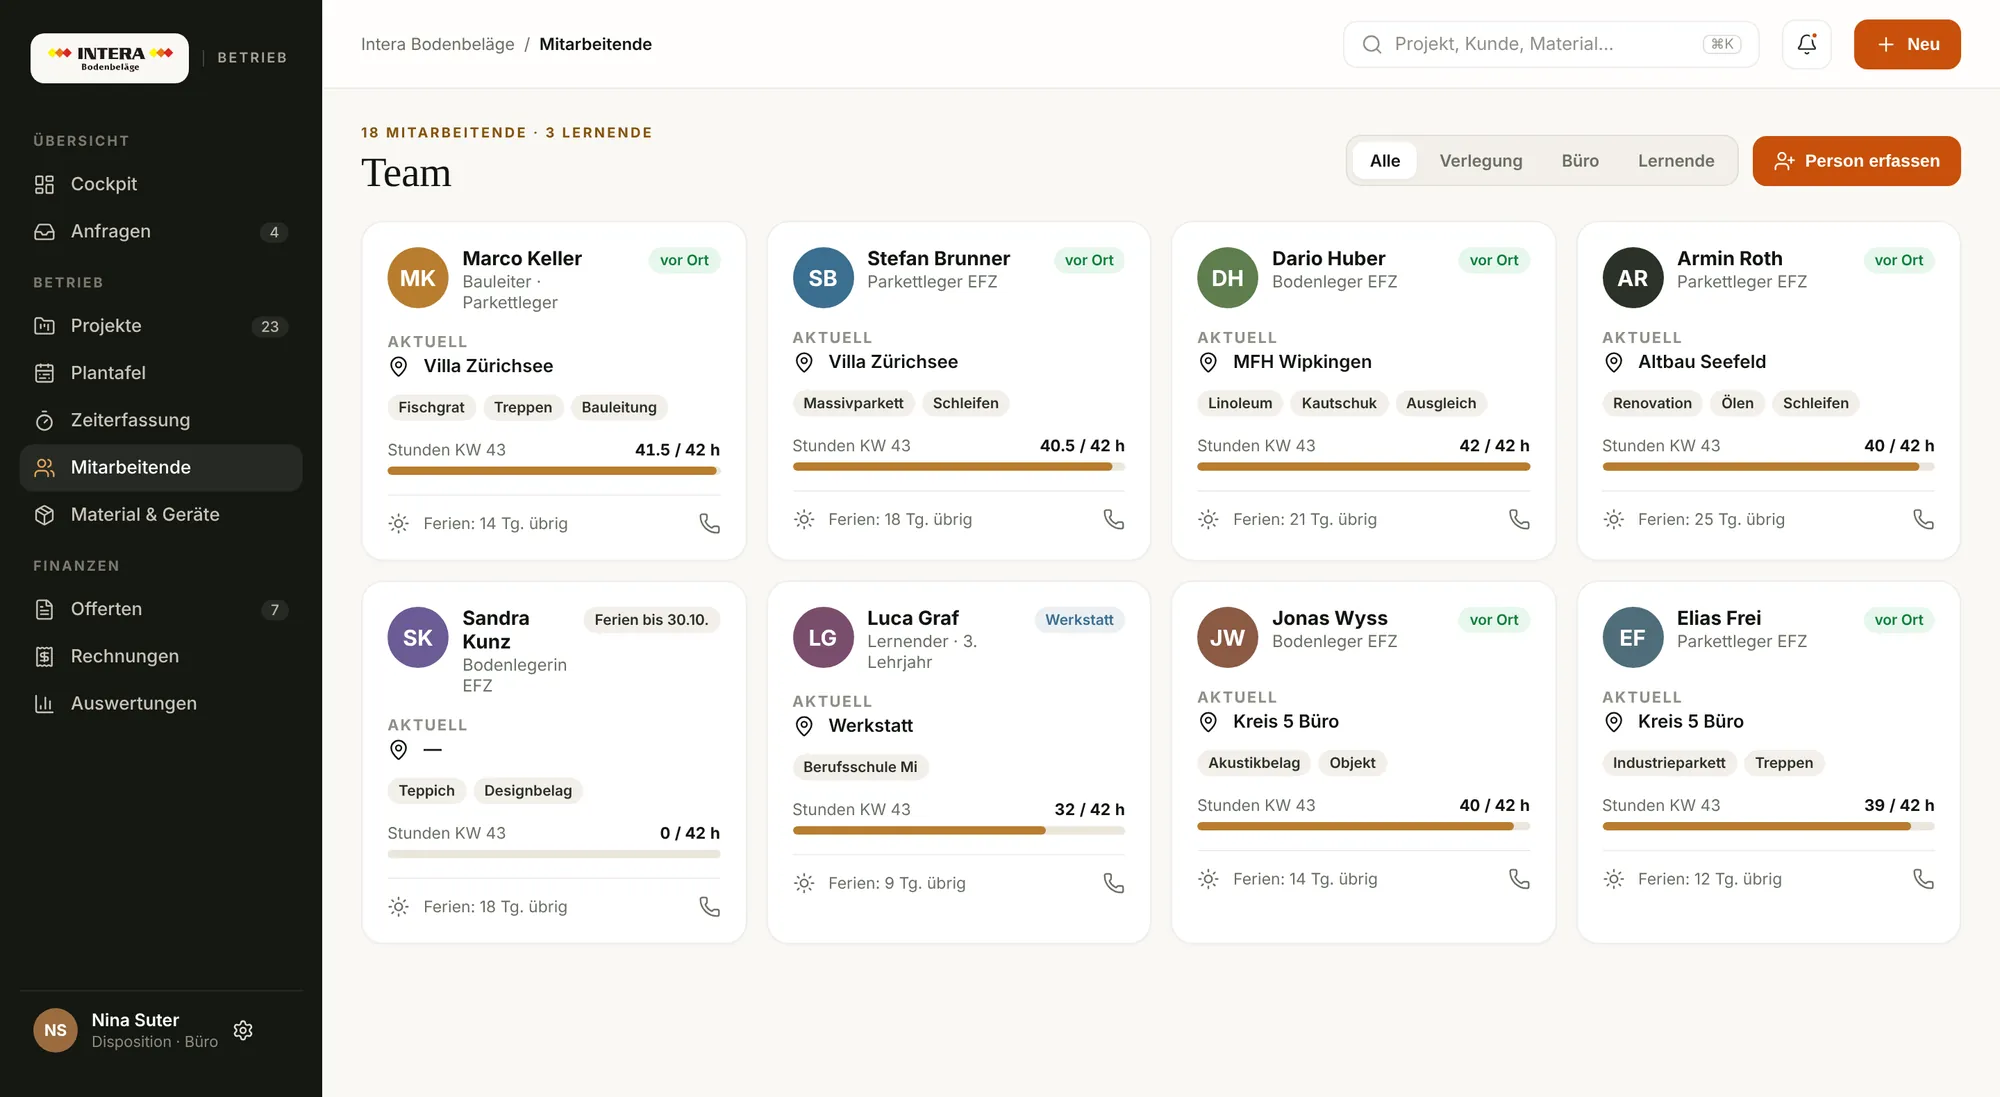Click the location pin beside MFH Wipkingen
This screenshot has height=1097, width=2000.
[x=1208, y=362]
